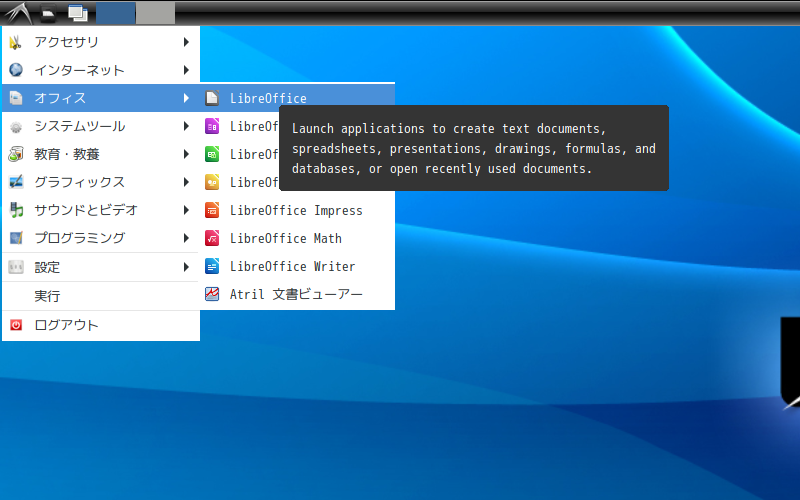Image resolution: width=800 pixels, height=500 pixels.
Task: Launch LibreOffice Impress from the submenu
Action: [295, 210]
